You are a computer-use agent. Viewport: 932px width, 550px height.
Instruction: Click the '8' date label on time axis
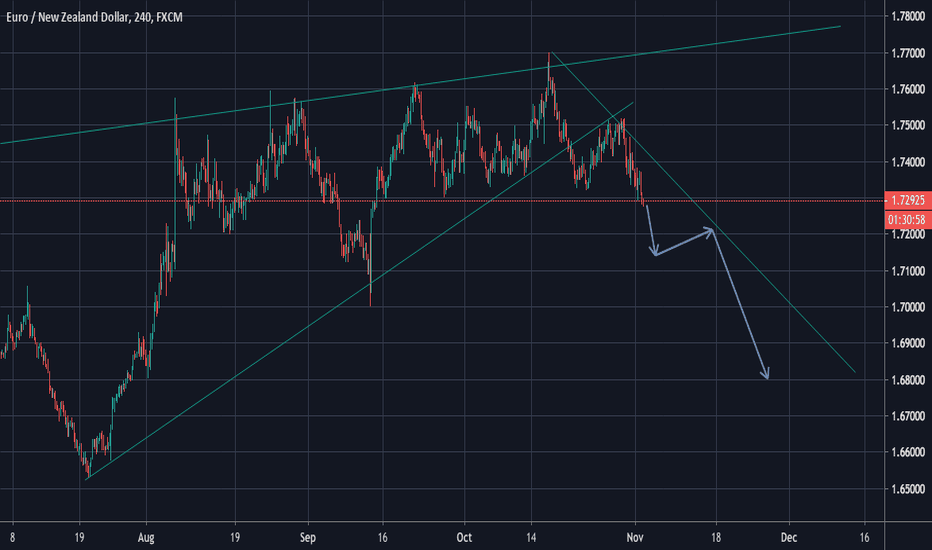pyautogui.click(x=12, y=538)
